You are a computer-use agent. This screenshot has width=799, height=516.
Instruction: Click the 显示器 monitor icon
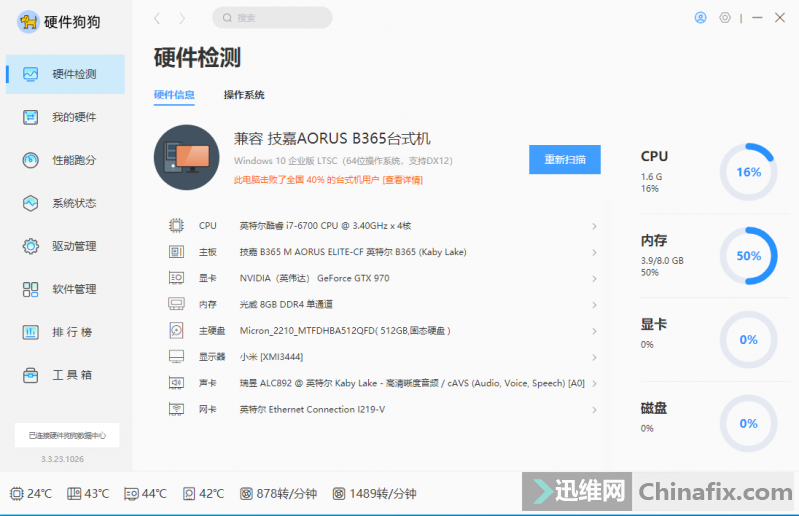click(x=176, y=357)
